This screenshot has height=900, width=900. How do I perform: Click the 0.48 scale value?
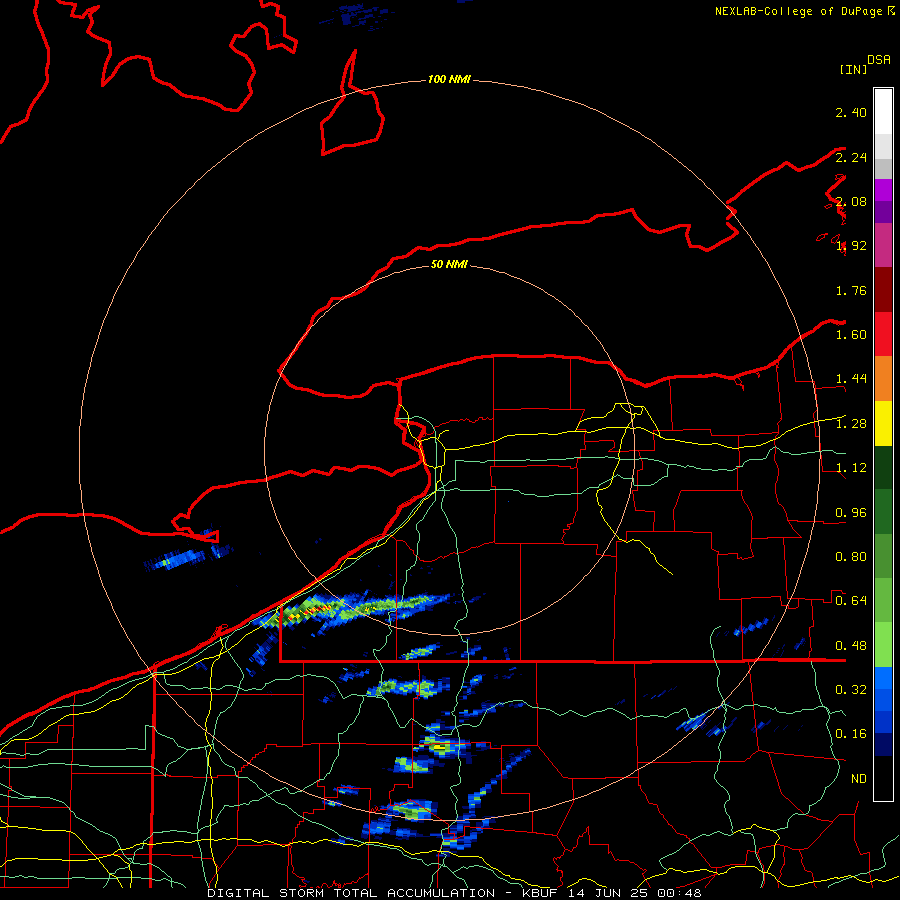click(x=851, y=646)
